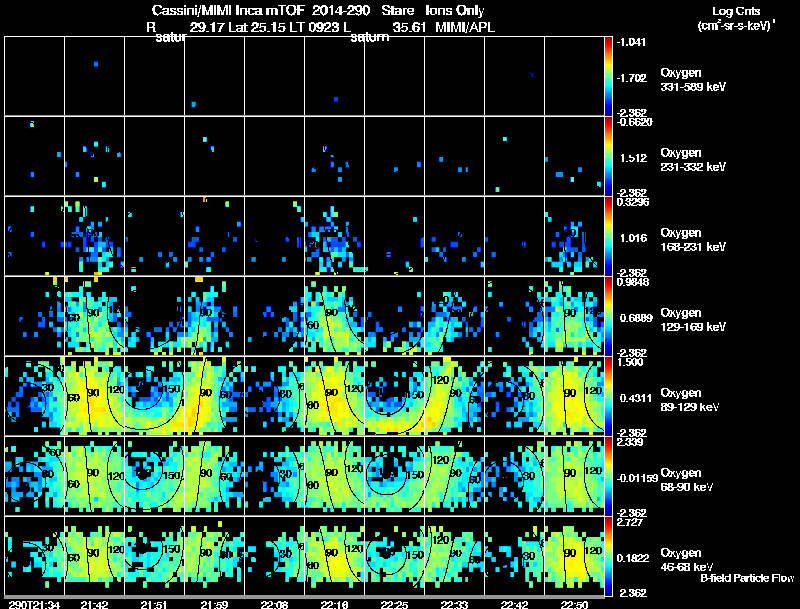The width and height of the screenshot is (800, 609).
Task: Open the 46-68 keV frame at 22:50
Action: [574, 556]
